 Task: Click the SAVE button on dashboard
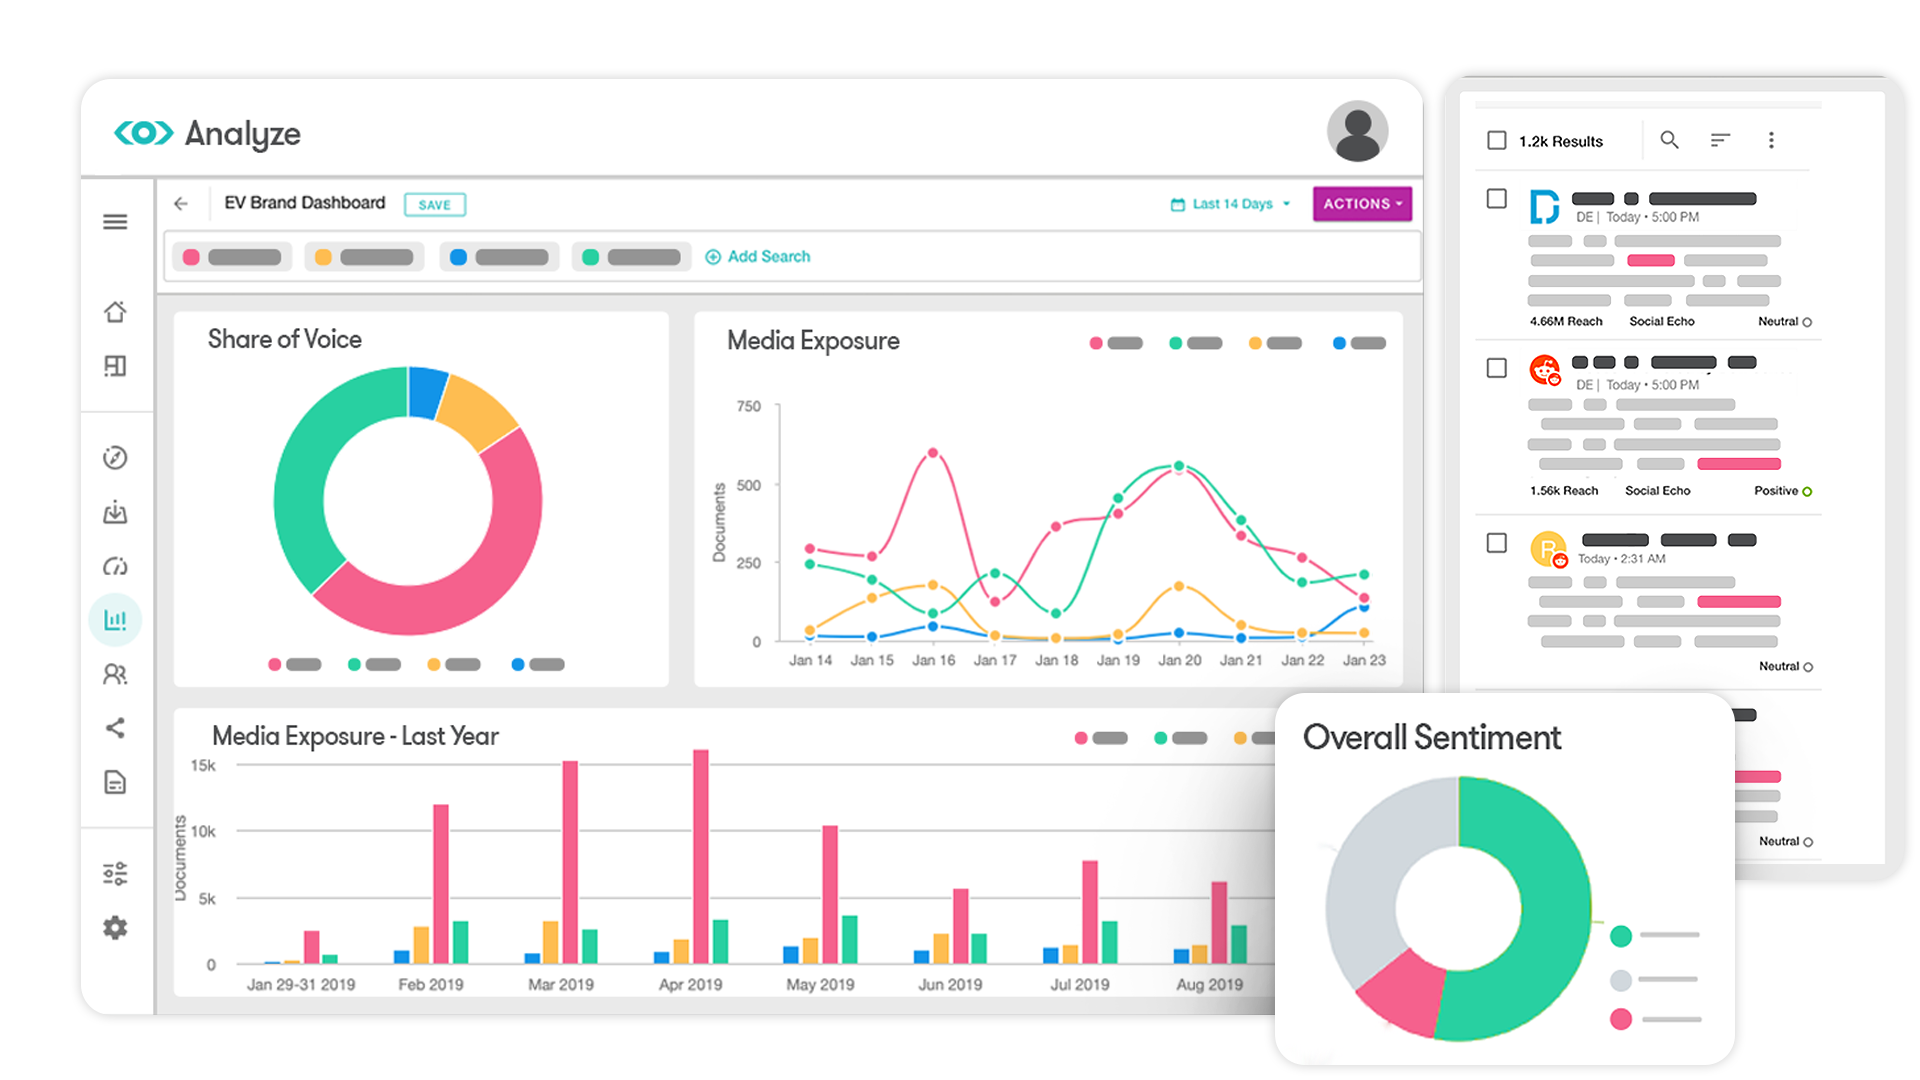tap(434, 204)
